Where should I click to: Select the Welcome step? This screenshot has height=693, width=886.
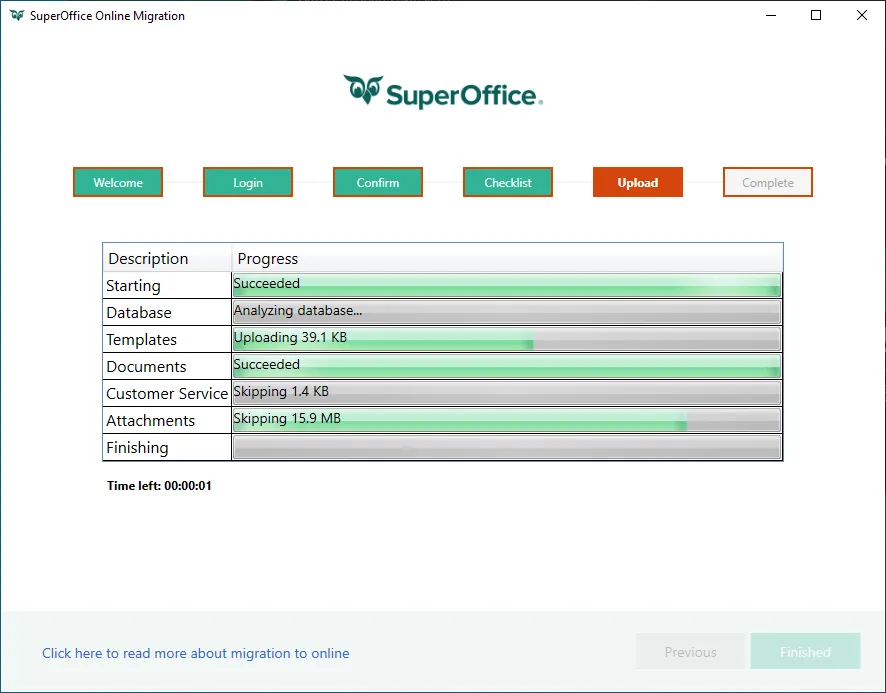(x=118, y=183)
